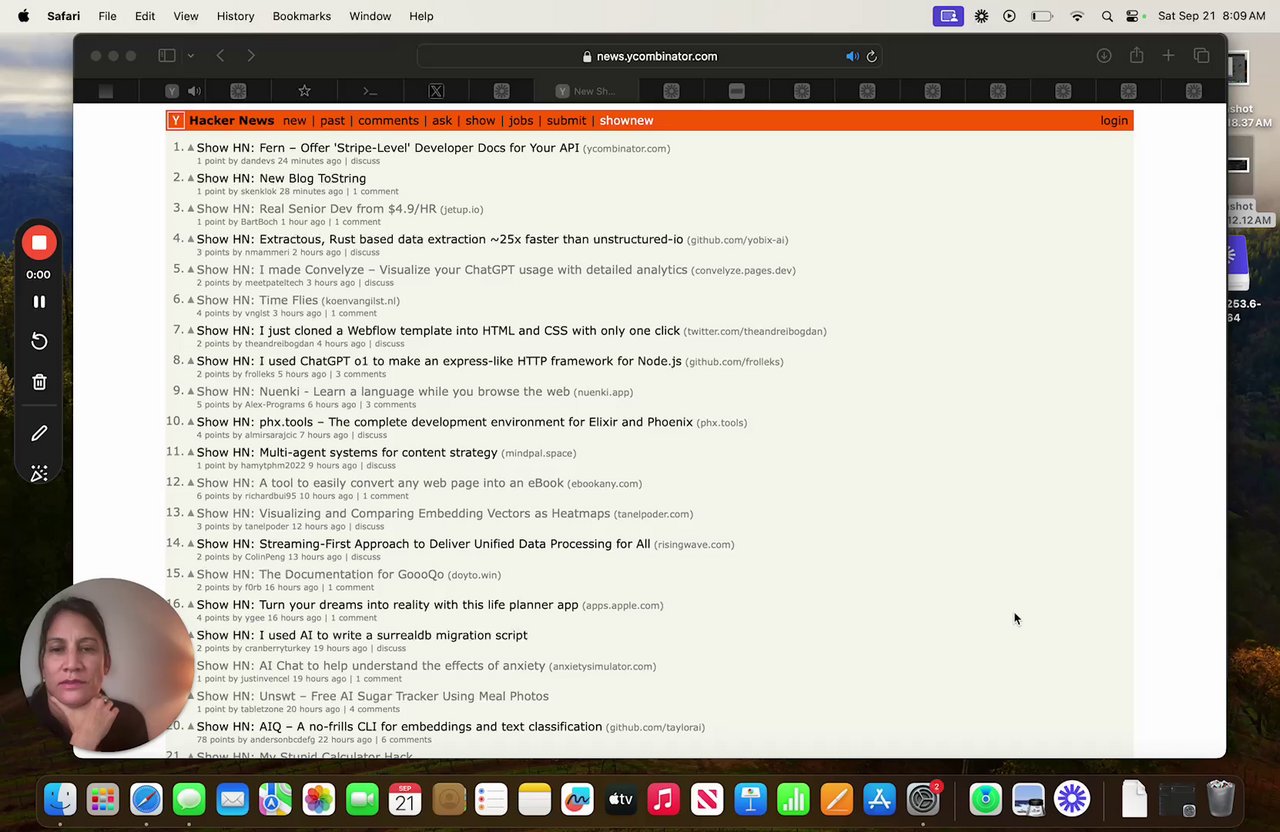
Task: Click the Wi-Fi icon in menu bar
Action: (x=1077, y=16)
